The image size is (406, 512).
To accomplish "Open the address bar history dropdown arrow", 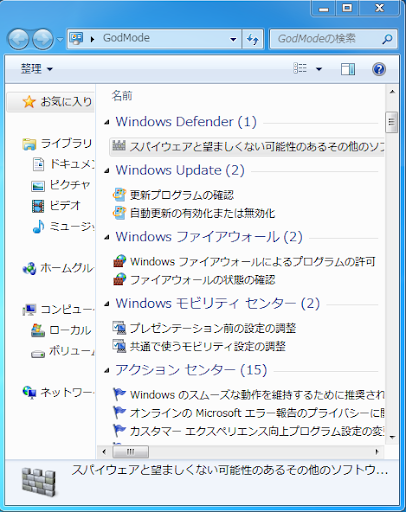I will point(233,39).
